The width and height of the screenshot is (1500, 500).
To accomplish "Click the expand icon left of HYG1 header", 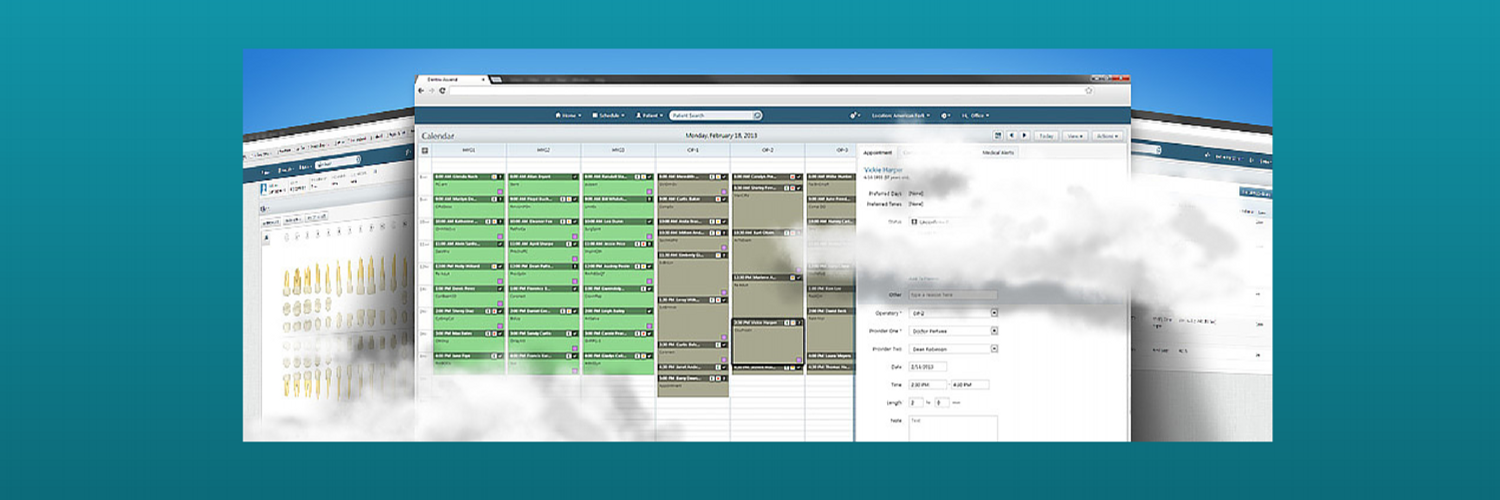I will (424, 151).
